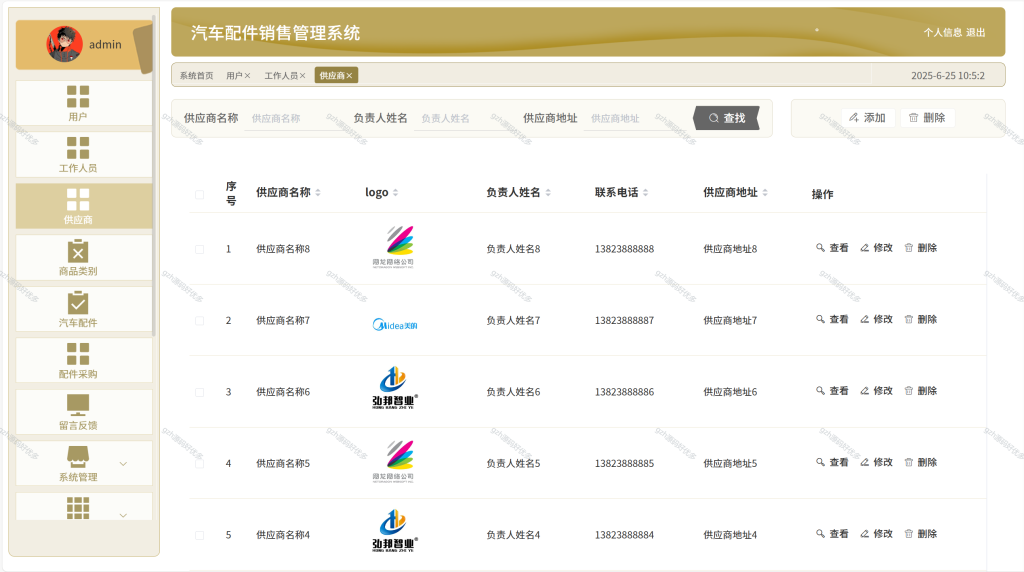Viewport: 1024px width, 572px height.
Task: Select the 供应商 sidebar icon
Action: coord(78,200)
